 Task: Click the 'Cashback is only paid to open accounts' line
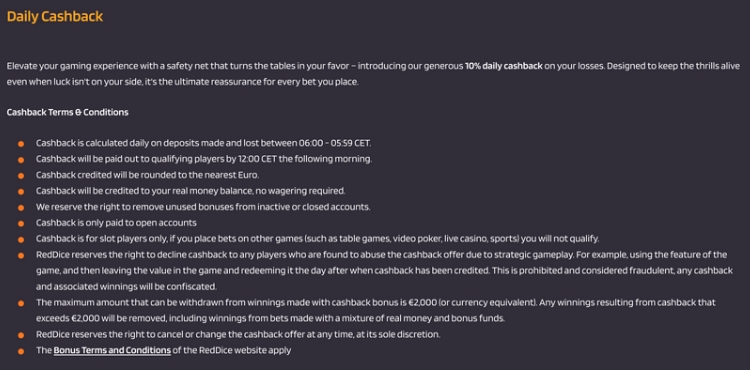[116, 223]
